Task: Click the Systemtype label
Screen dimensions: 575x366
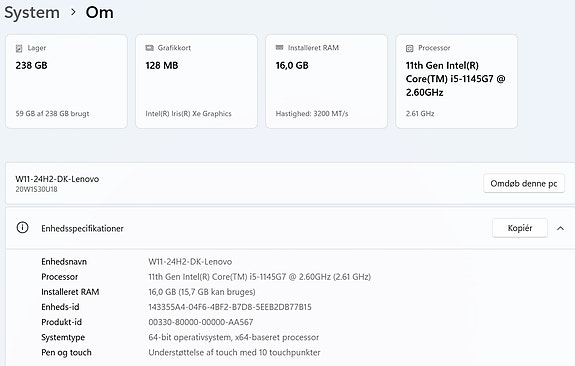Action: (63, 337)
